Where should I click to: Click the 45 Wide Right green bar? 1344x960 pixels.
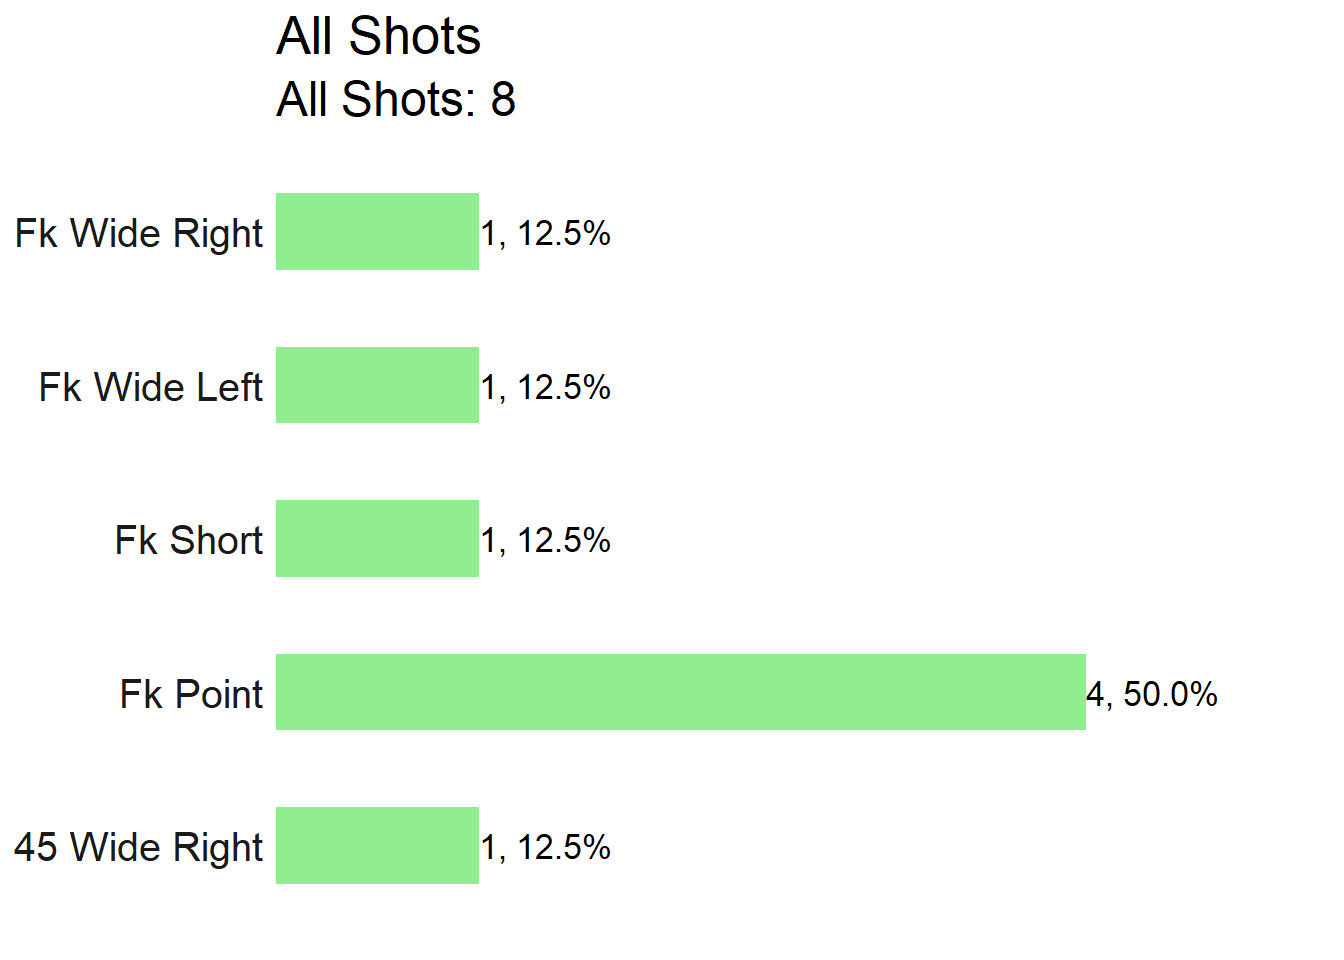coord(377,846)
